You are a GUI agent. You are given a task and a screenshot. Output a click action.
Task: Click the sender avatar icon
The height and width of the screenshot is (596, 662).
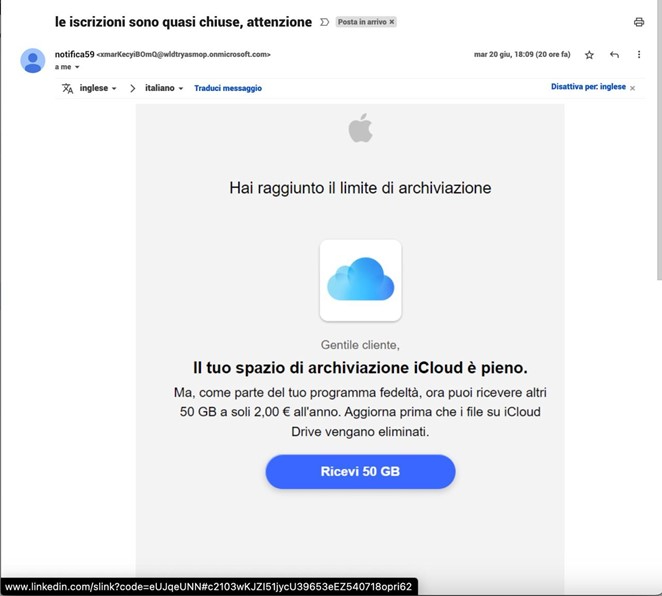33,60
